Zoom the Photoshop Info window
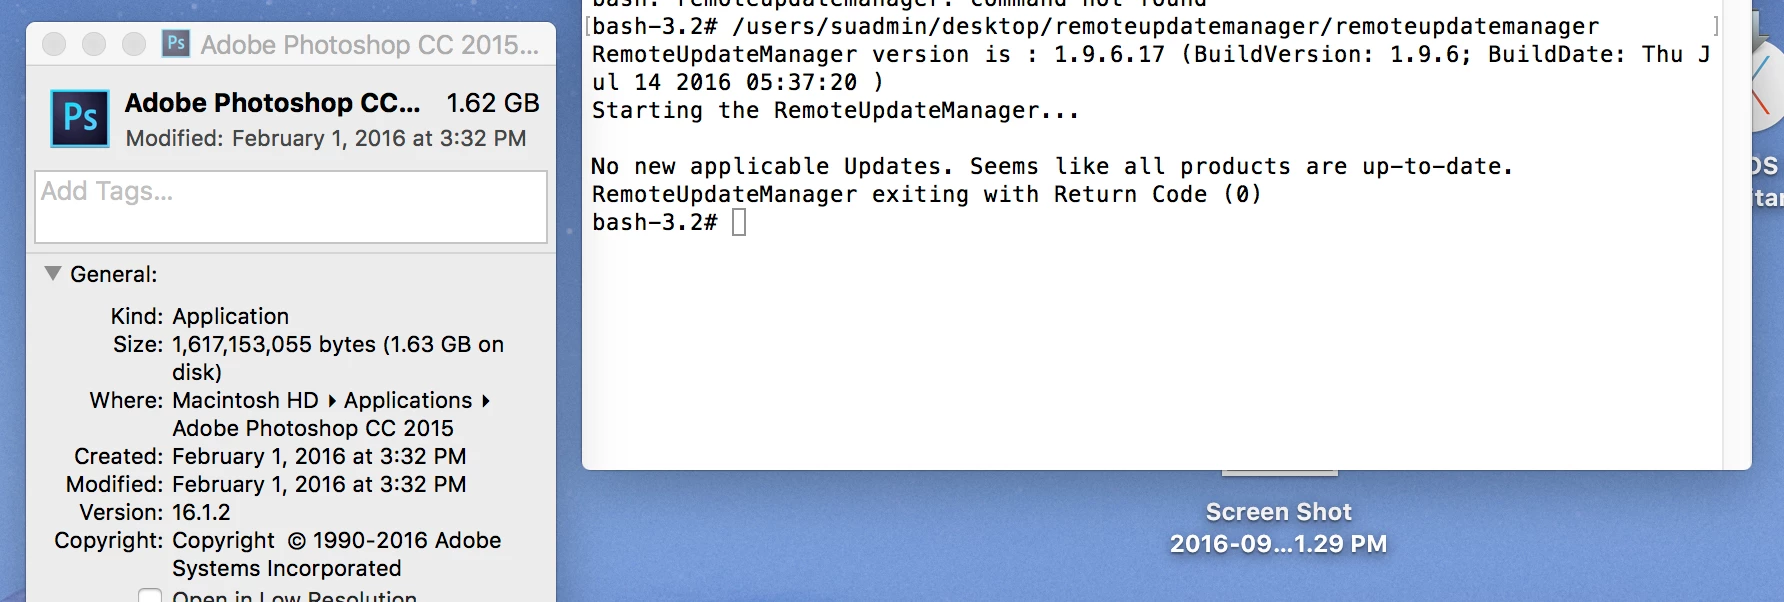Screen dimensions: 1784x602 134,44
